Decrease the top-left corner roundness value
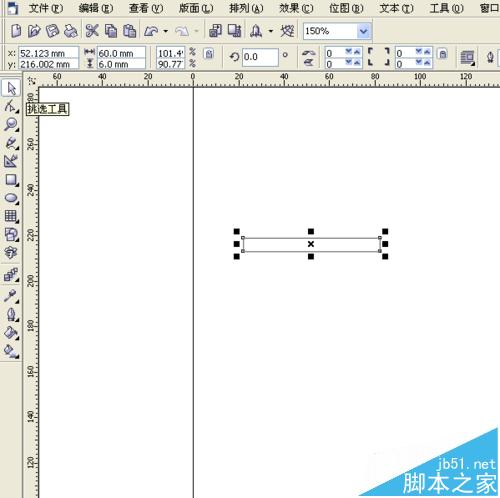This screenshot has height=498, width=500. [349, 52]
